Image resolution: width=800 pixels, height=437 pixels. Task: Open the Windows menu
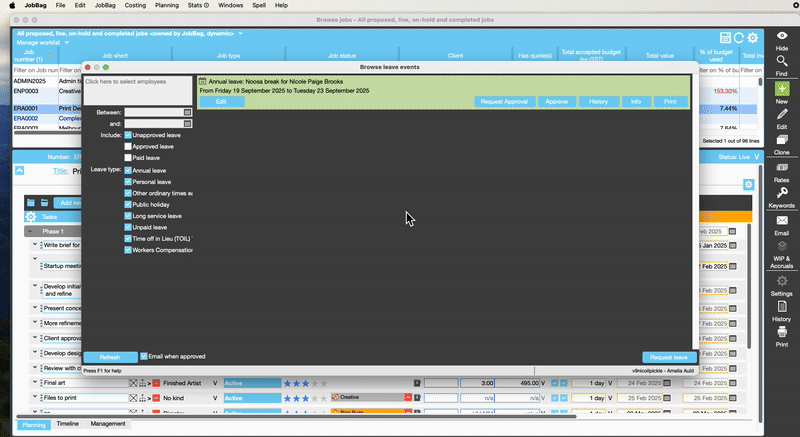click(230, 5)
